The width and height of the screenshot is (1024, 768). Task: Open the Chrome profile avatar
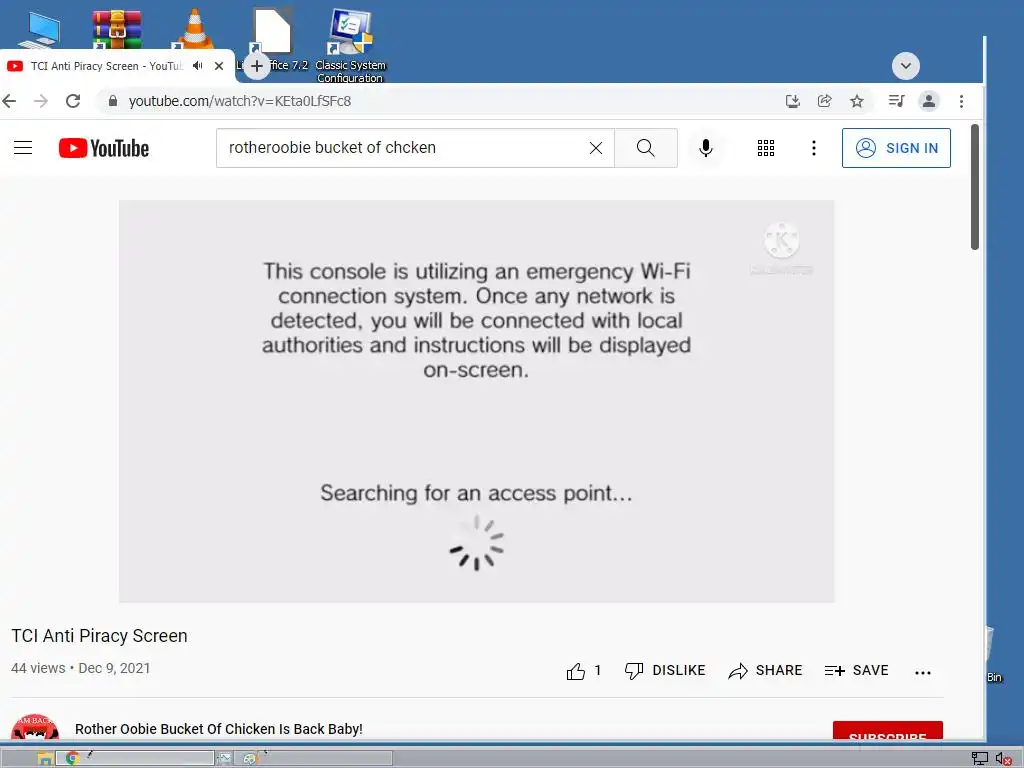[x=929, y=101]
